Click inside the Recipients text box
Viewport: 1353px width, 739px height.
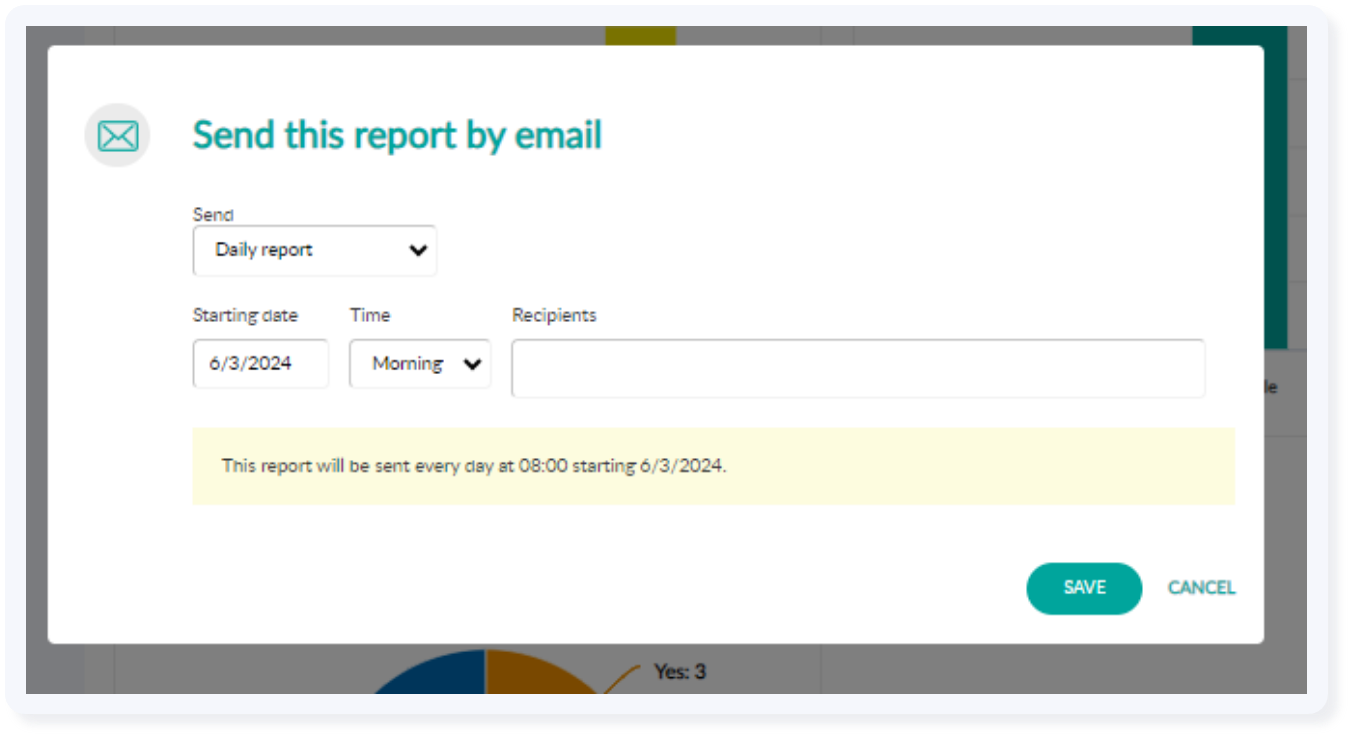[857, 368]
